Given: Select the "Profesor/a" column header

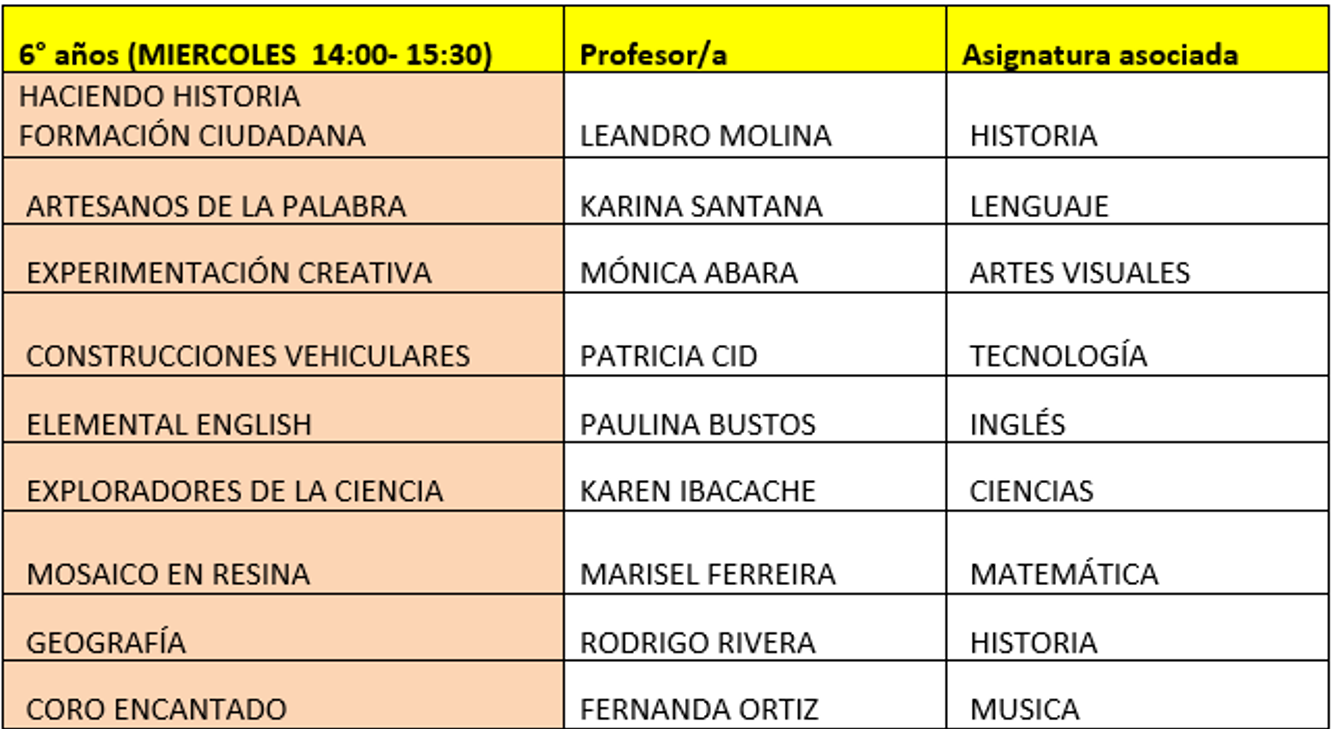Looking at the screenshot, I should point(653,55).
